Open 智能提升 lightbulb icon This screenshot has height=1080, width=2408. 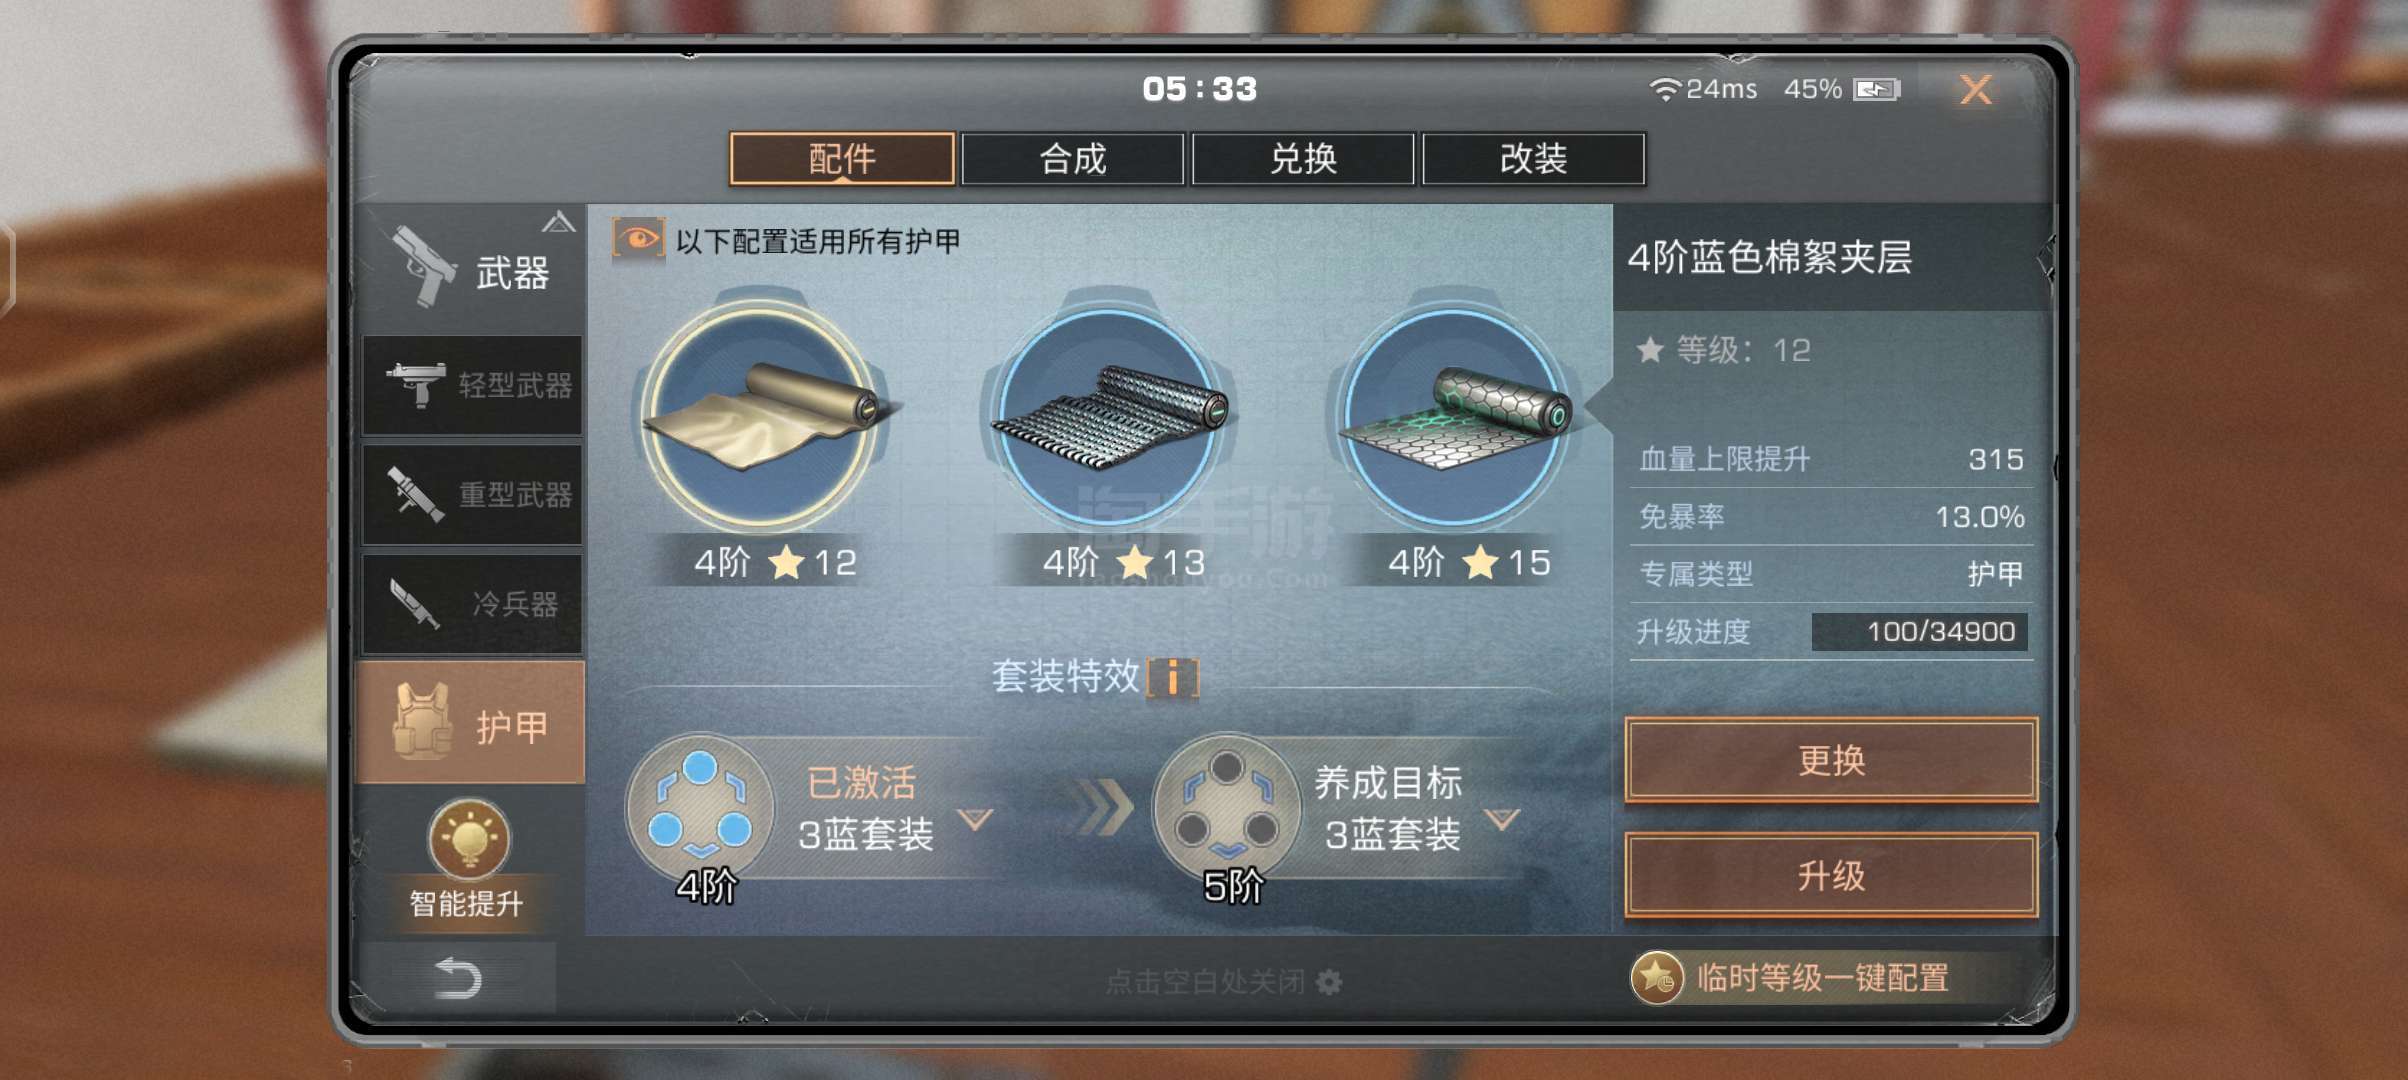469,840
